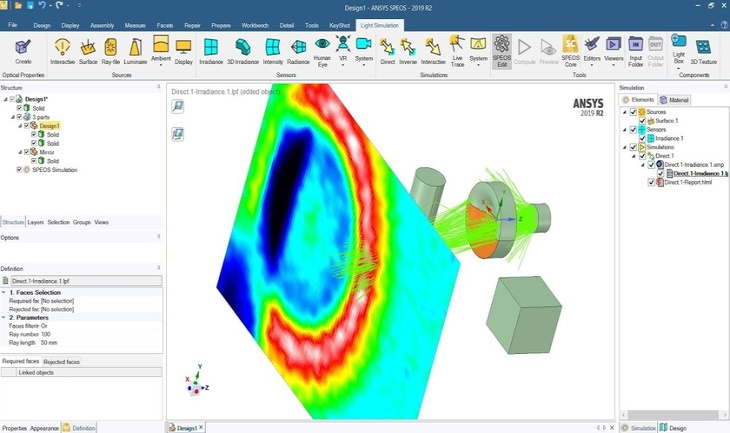730x433 pixels.
Task: Click the Direct.1-Irradiance.1.lpf name field
Action: tap(86, 281)
